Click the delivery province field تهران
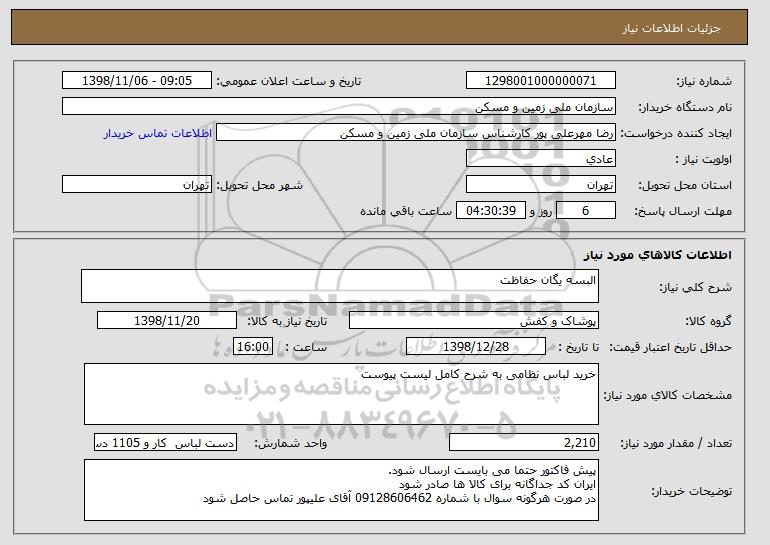The width and height of the screenshot is (770, 545). [x=541, y=185]
